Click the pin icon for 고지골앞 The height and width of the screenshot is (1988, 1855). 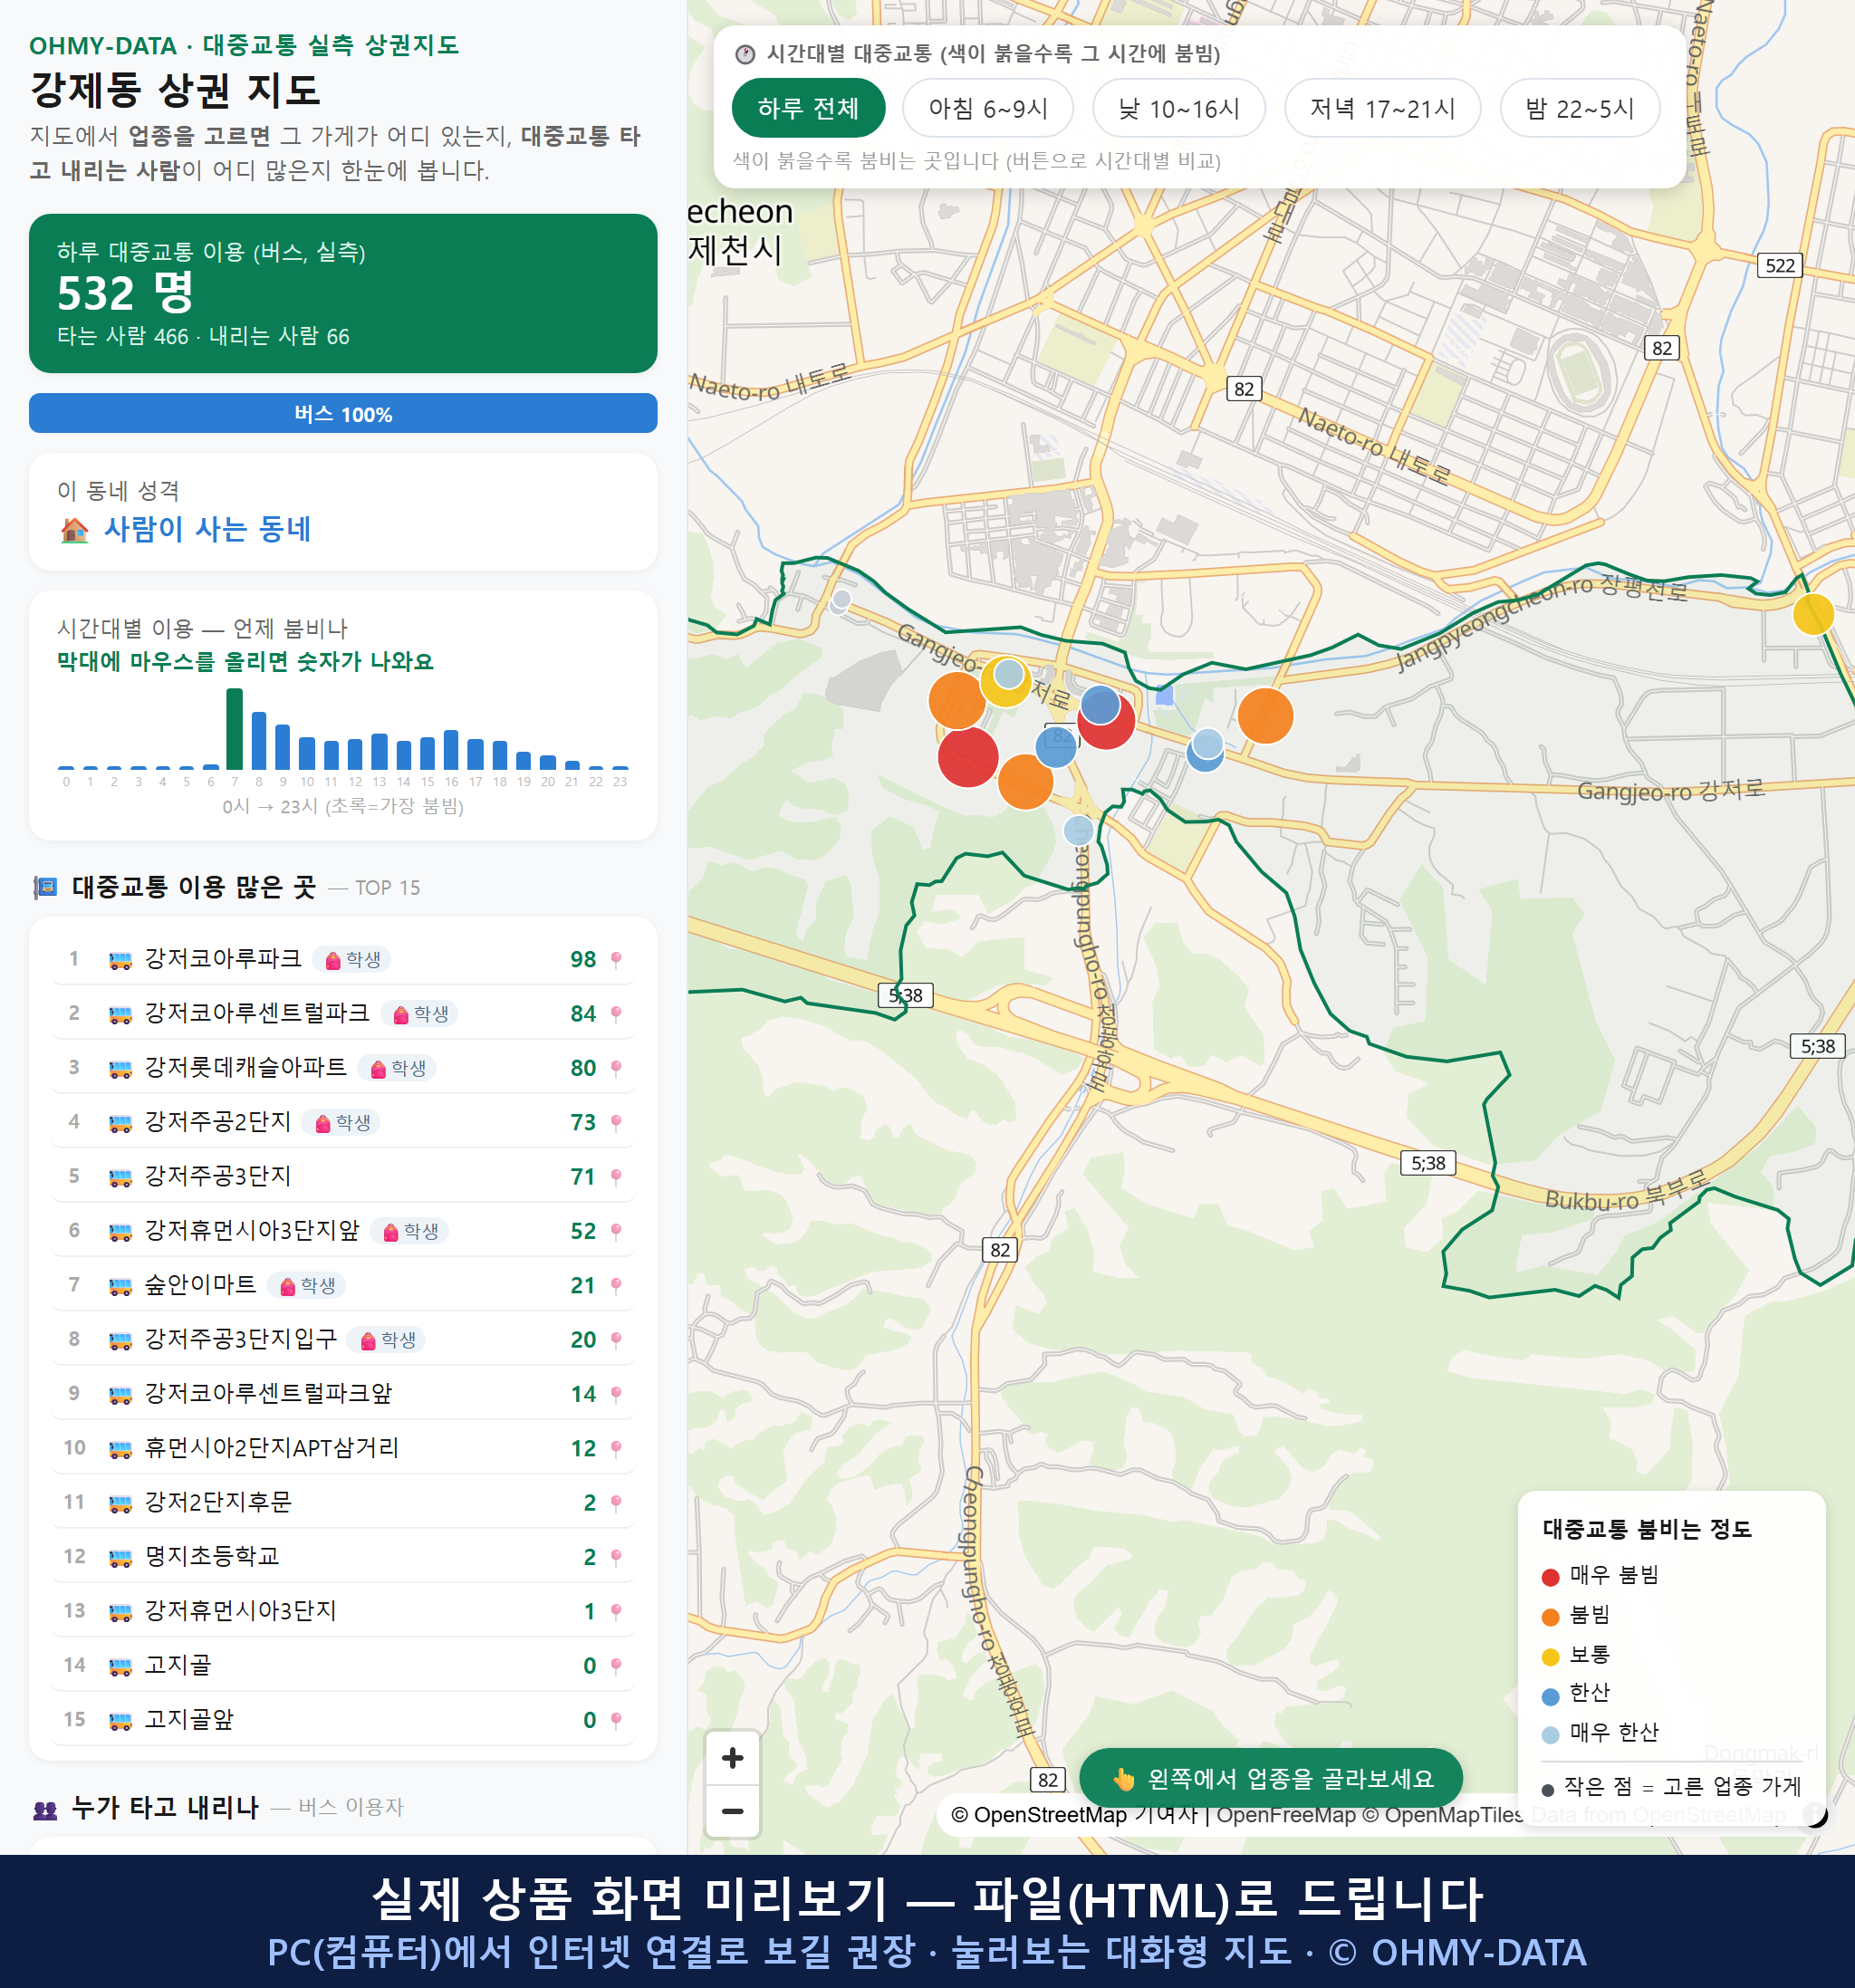pos(616,1720)
